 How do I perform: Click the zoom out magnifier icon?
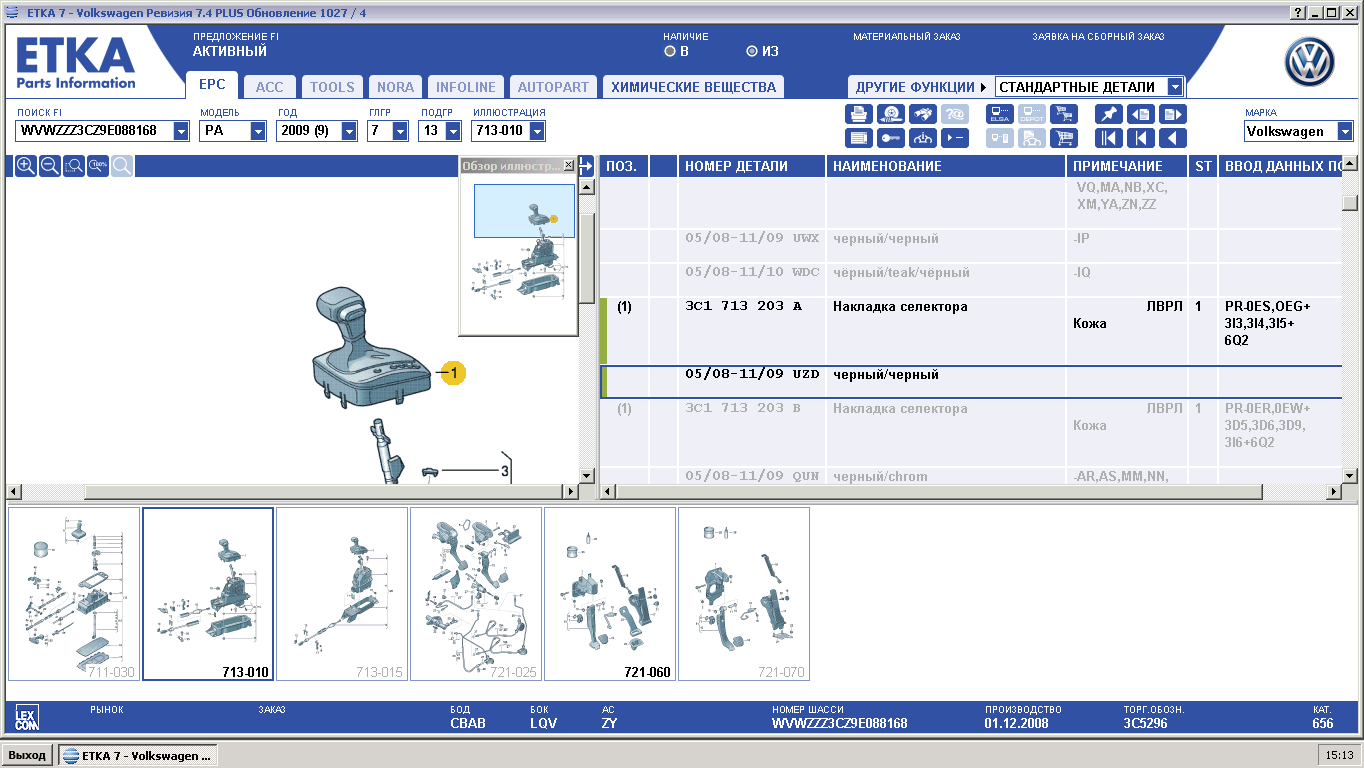coord(50,166)
